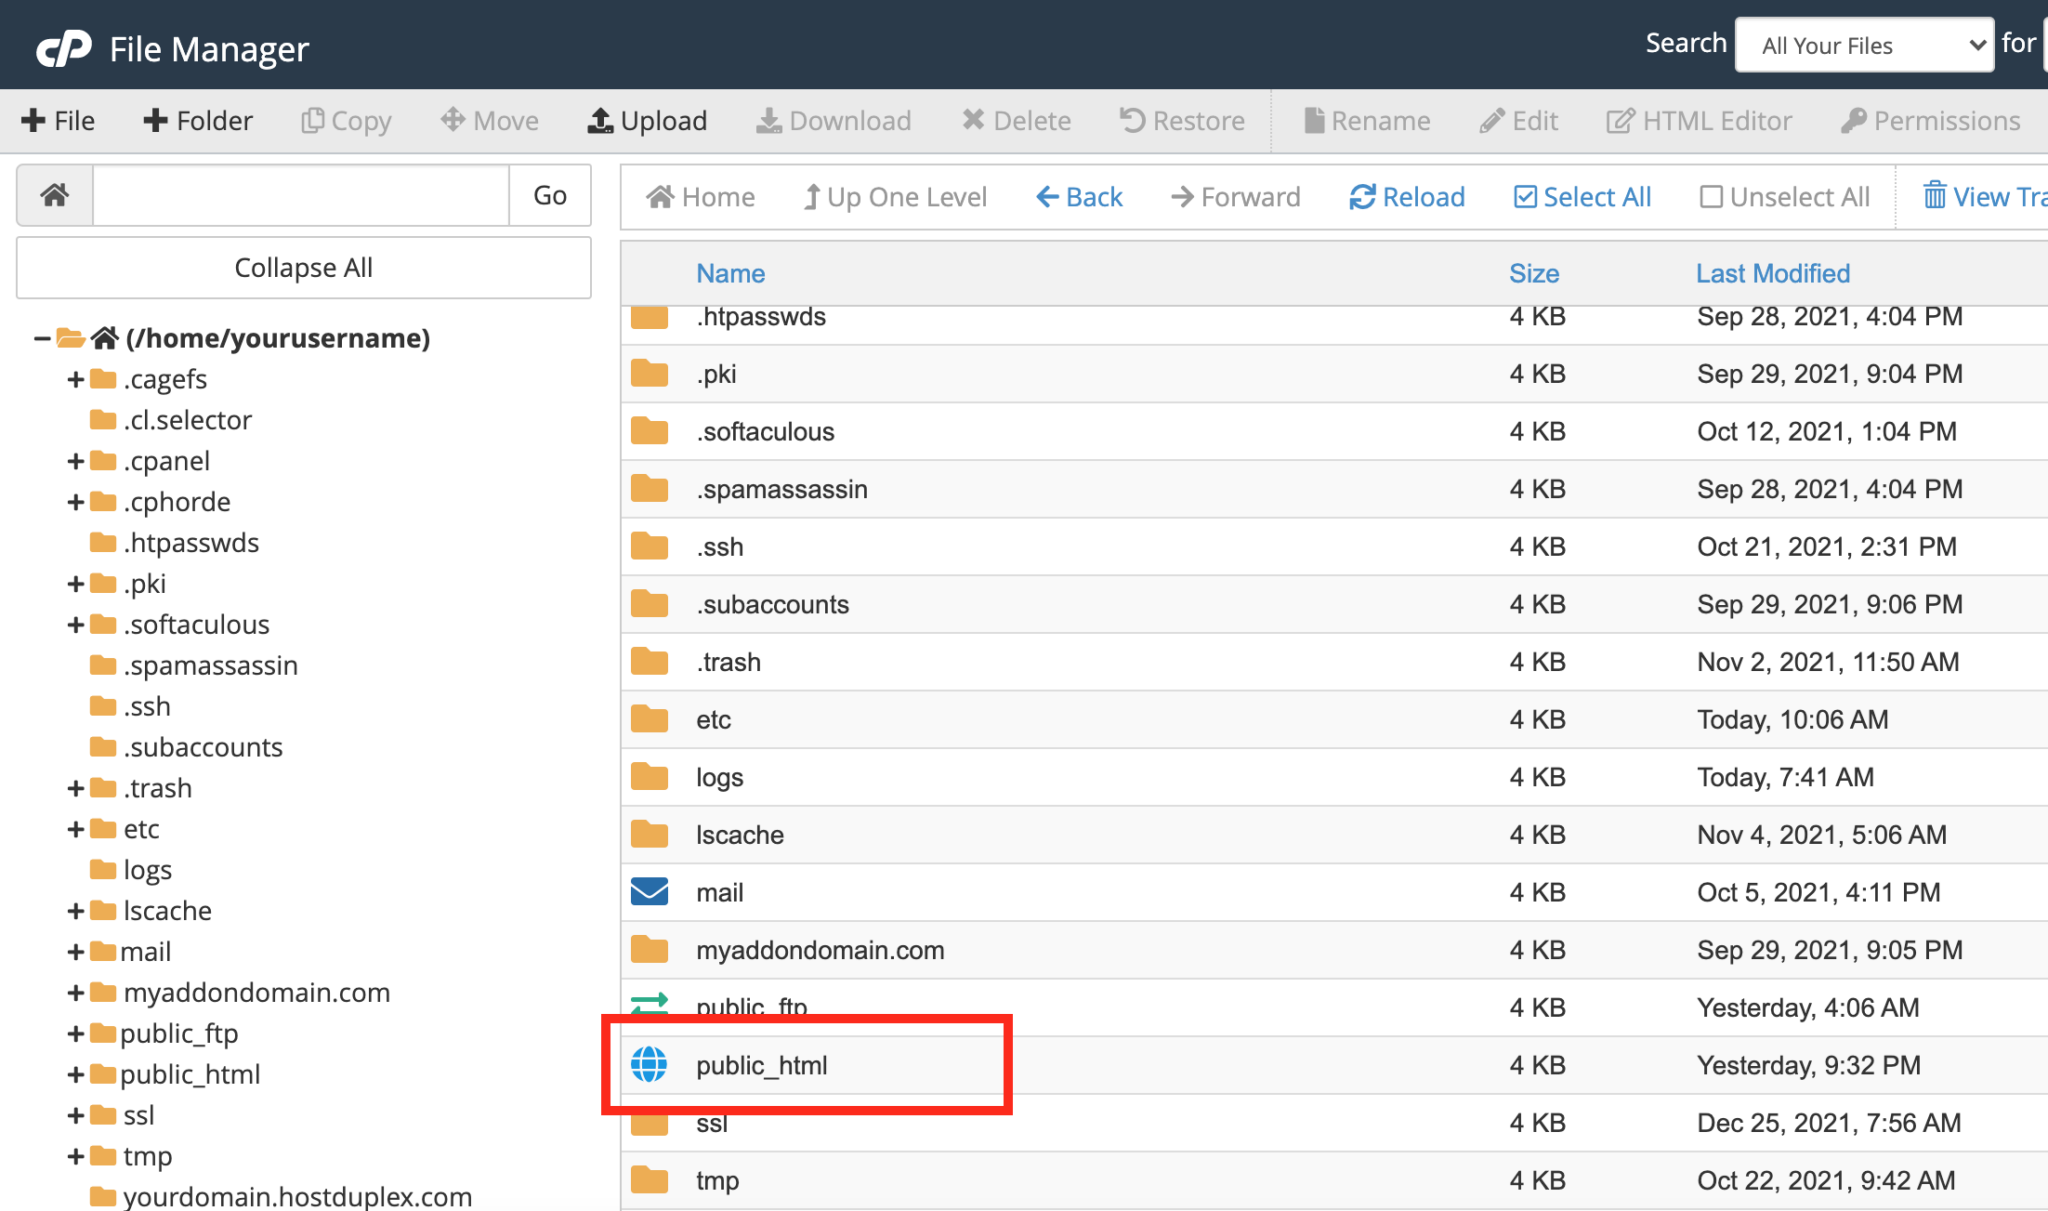Click the Move icon
The image size is (2048, 1211).
click(x=454, y=119)
